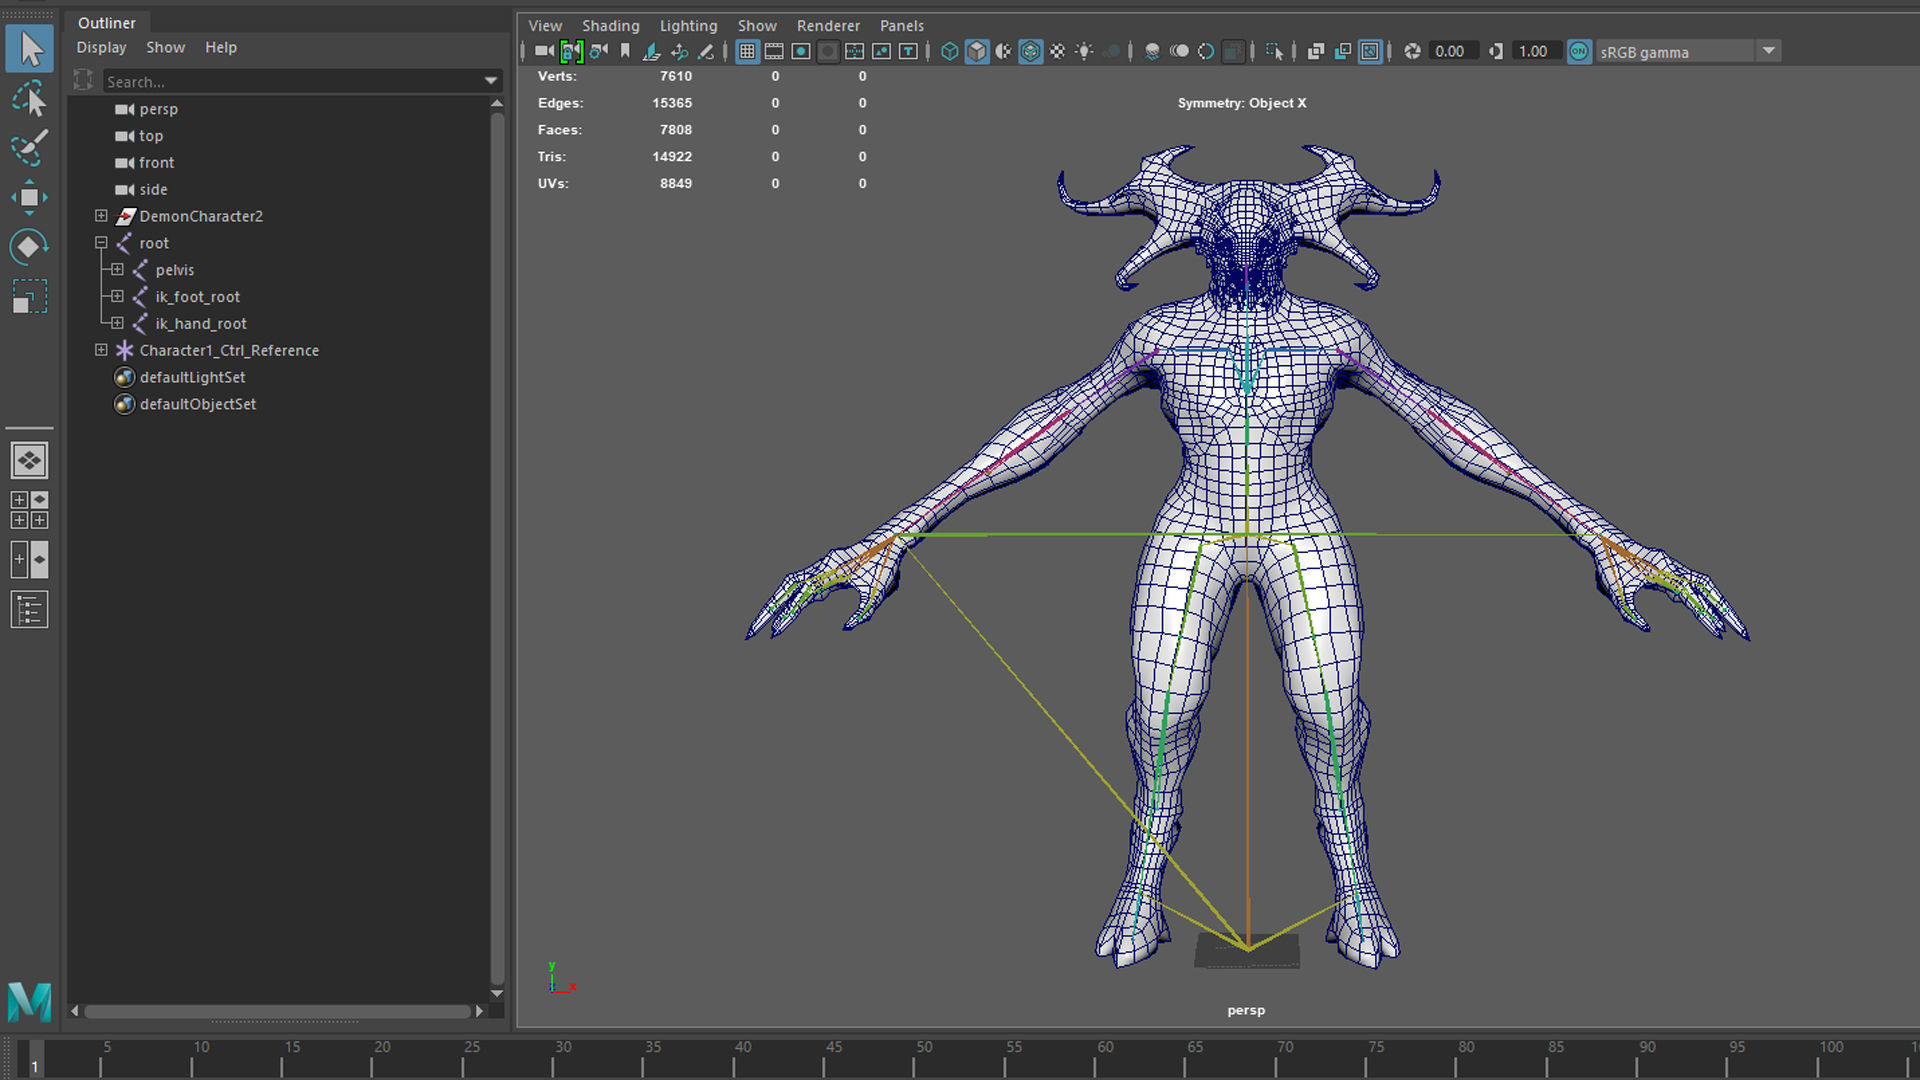Viewport: 1920px width, 1080px height.
Task: Open the viewport Lighting menu
Action: click(x=688, y=25)
